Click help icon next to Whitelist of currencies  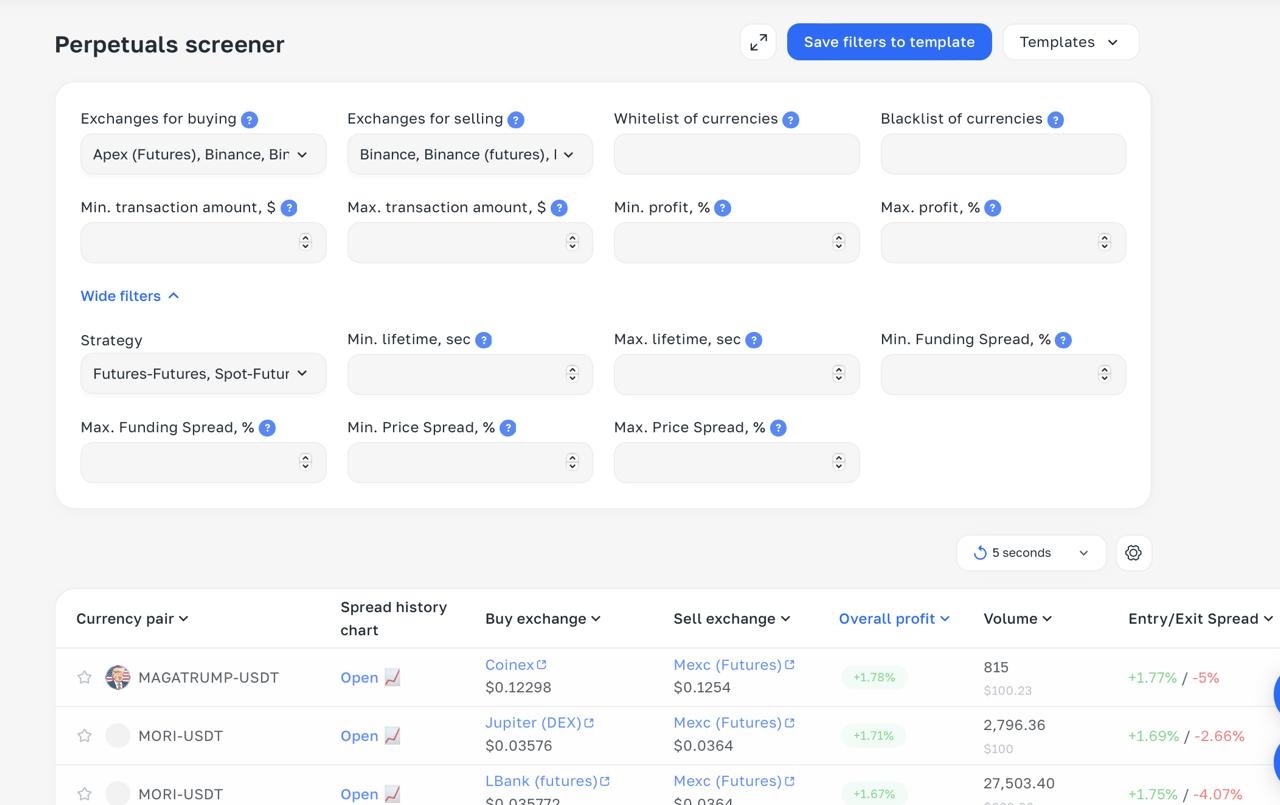tap(790, 120)
